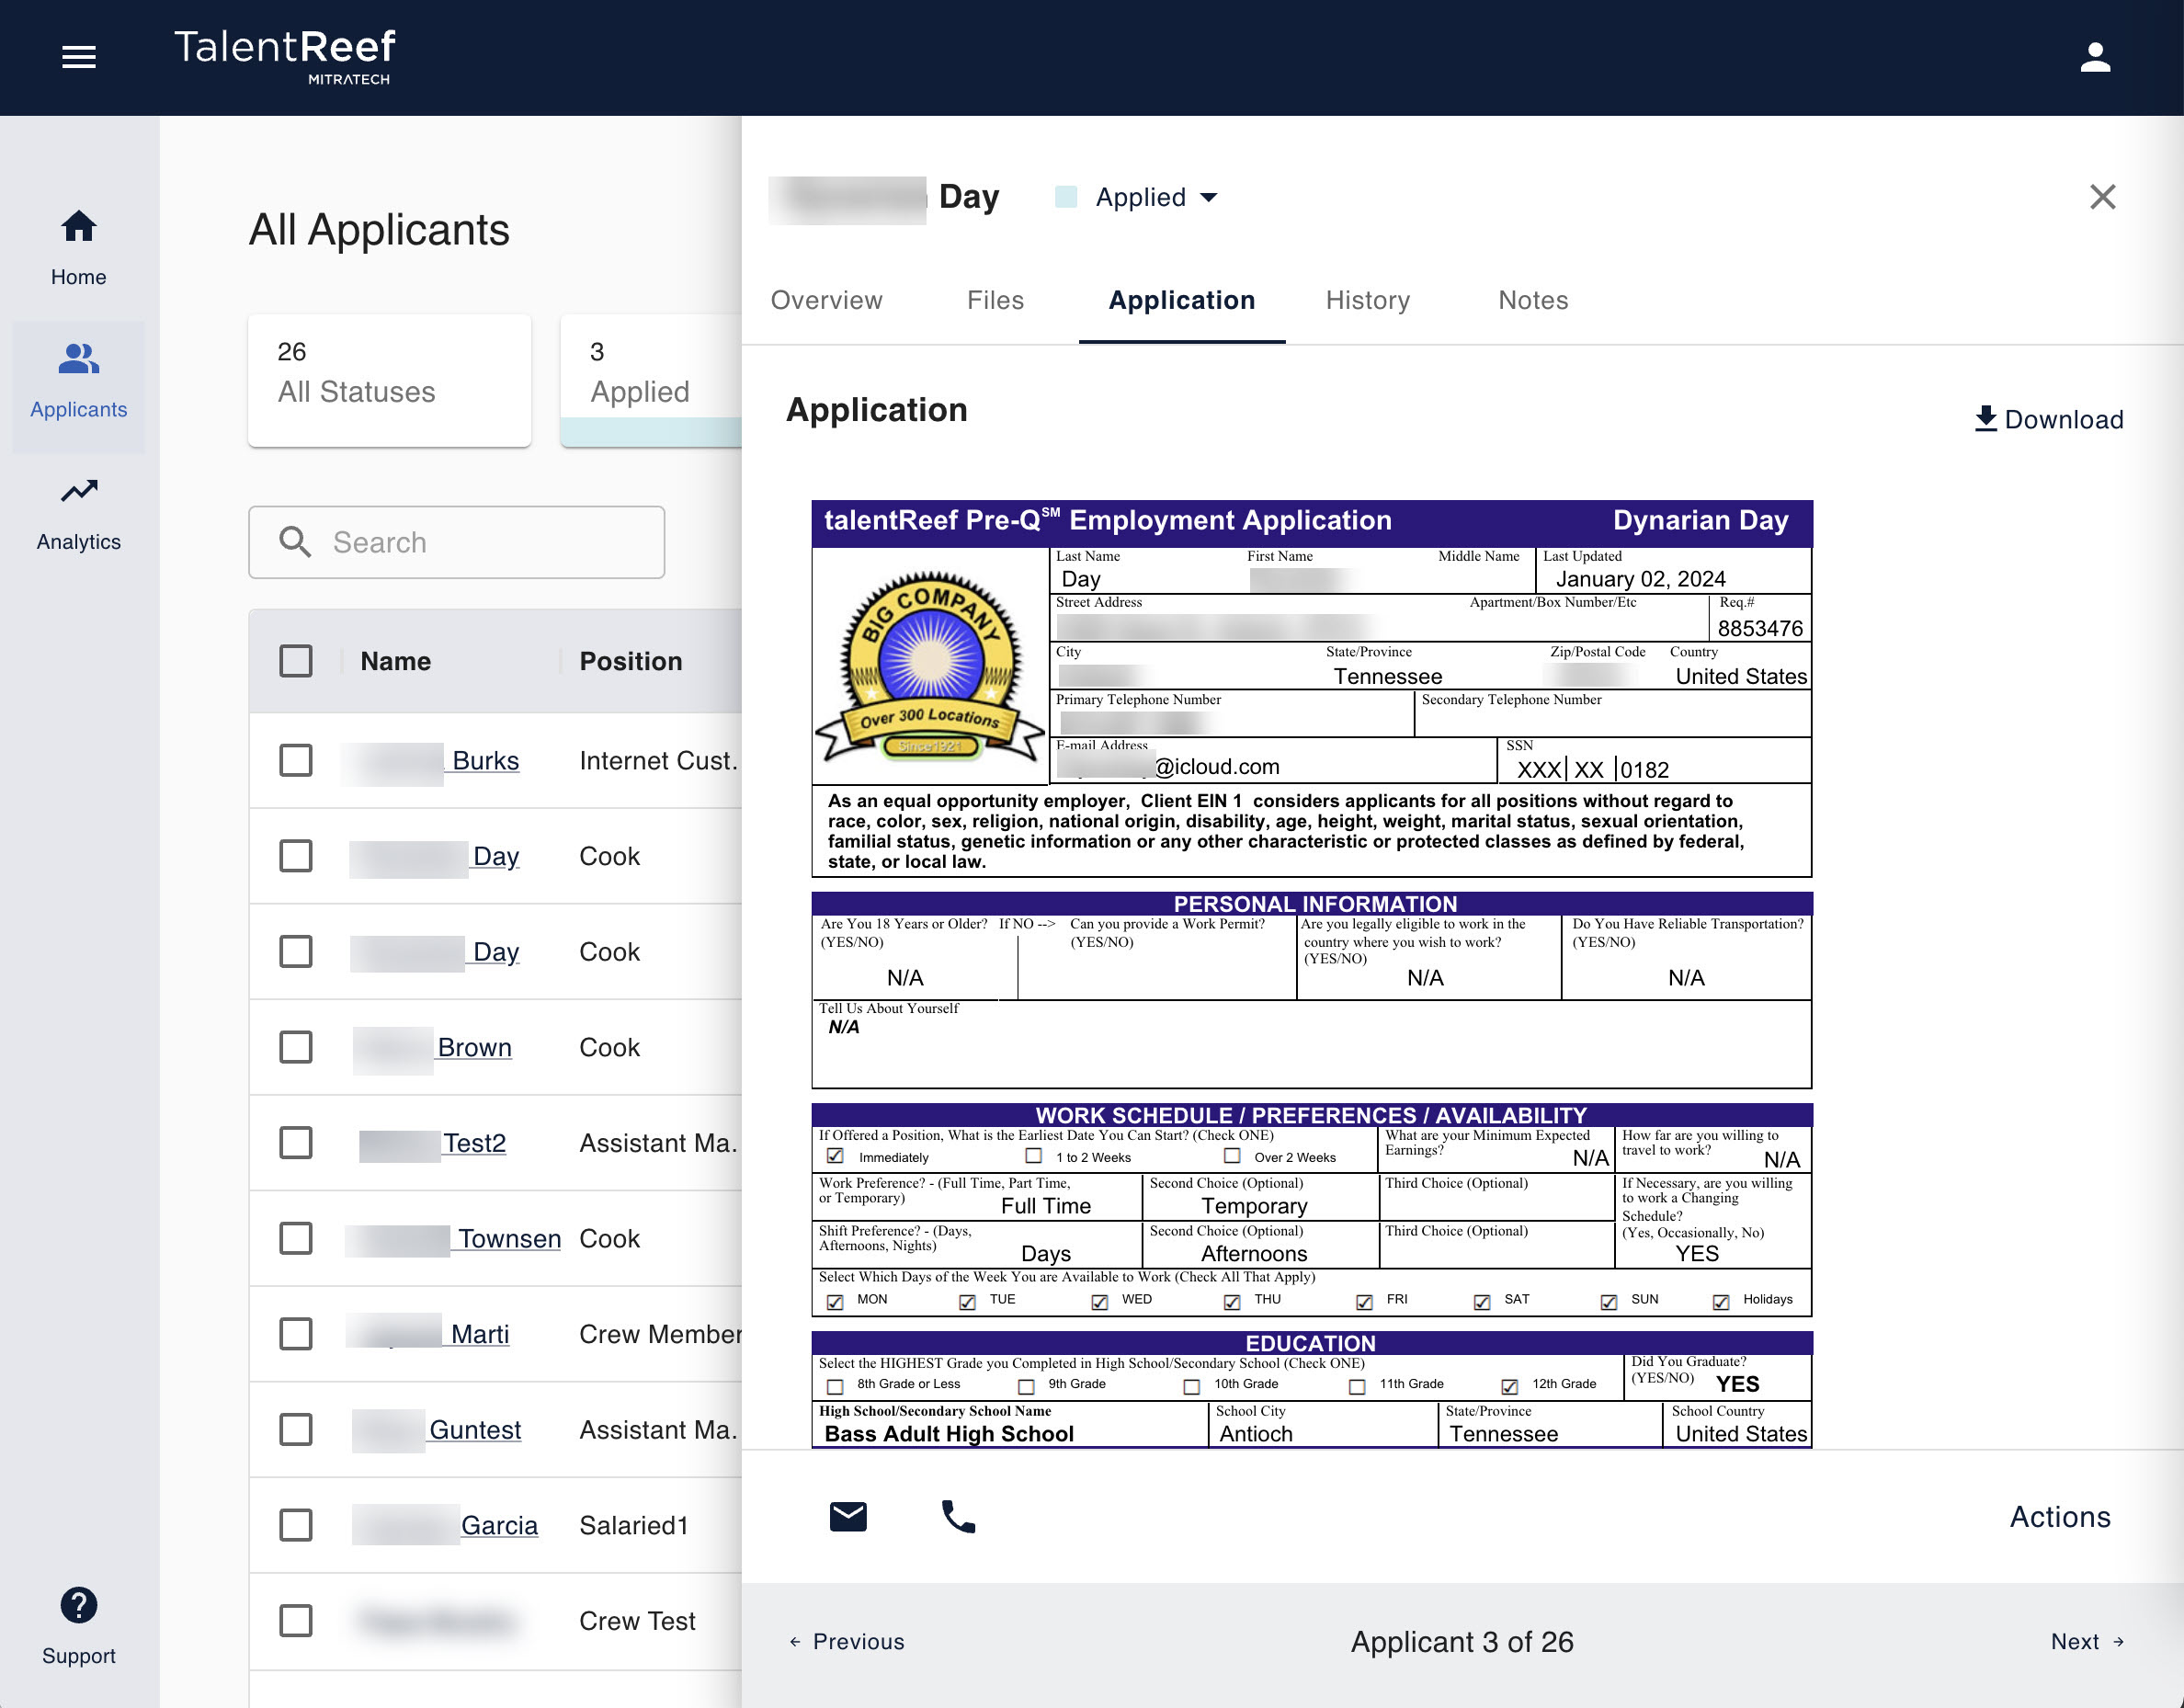Check the checkbox next to Burks
2184x1708 pixels.
(x=296, y=760)
